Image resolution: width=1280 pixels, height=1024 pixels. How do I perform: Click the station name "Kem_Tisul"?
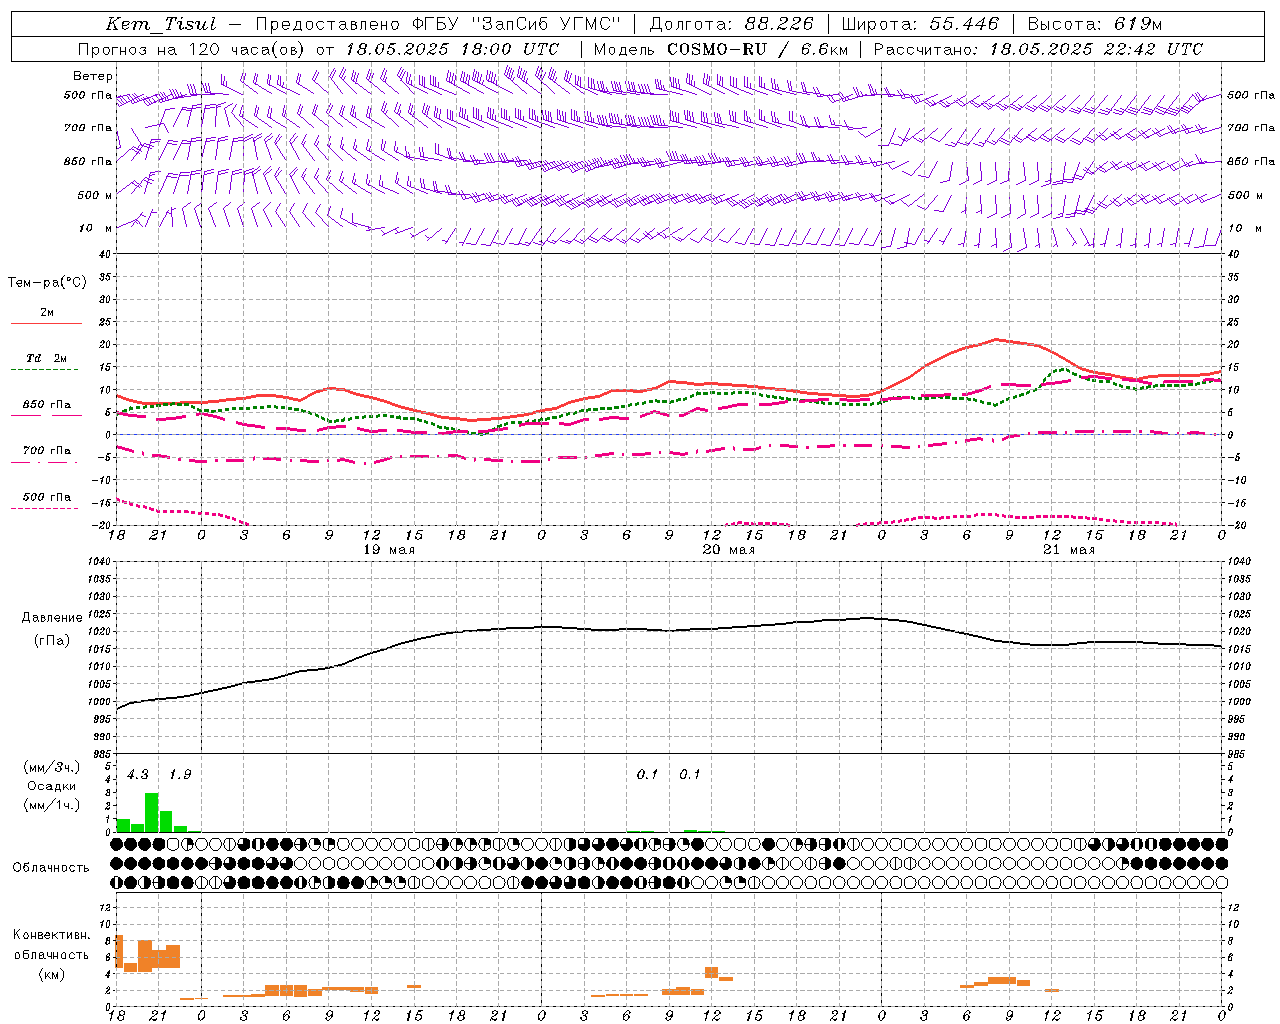point(160,24)
